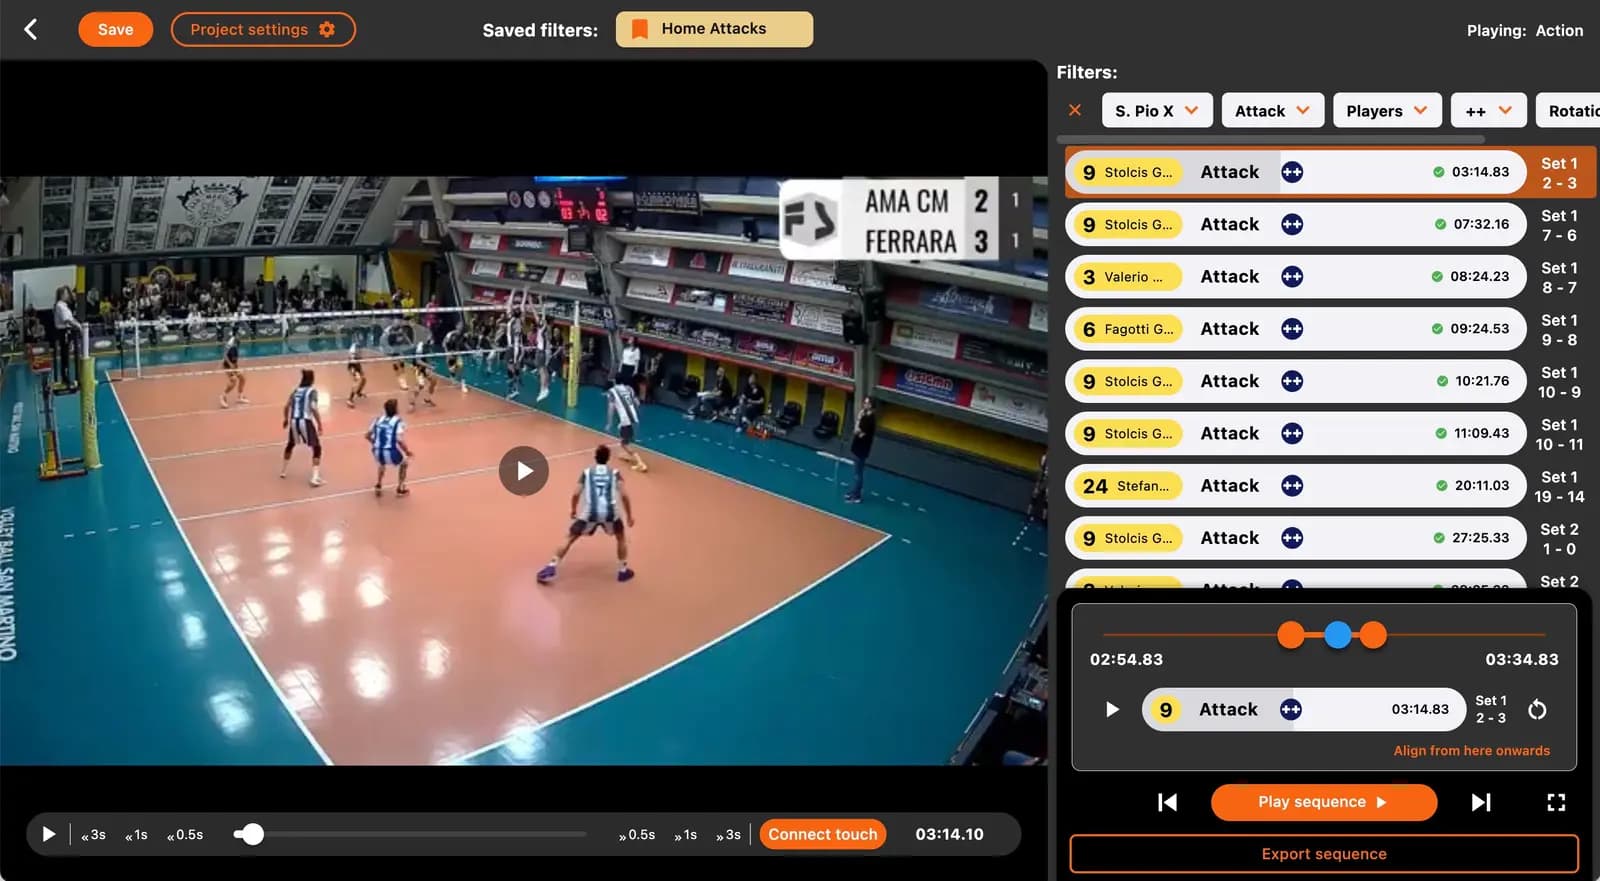Click play in the bottom video control bar
1600x881 pixels.
pos(48,834)
